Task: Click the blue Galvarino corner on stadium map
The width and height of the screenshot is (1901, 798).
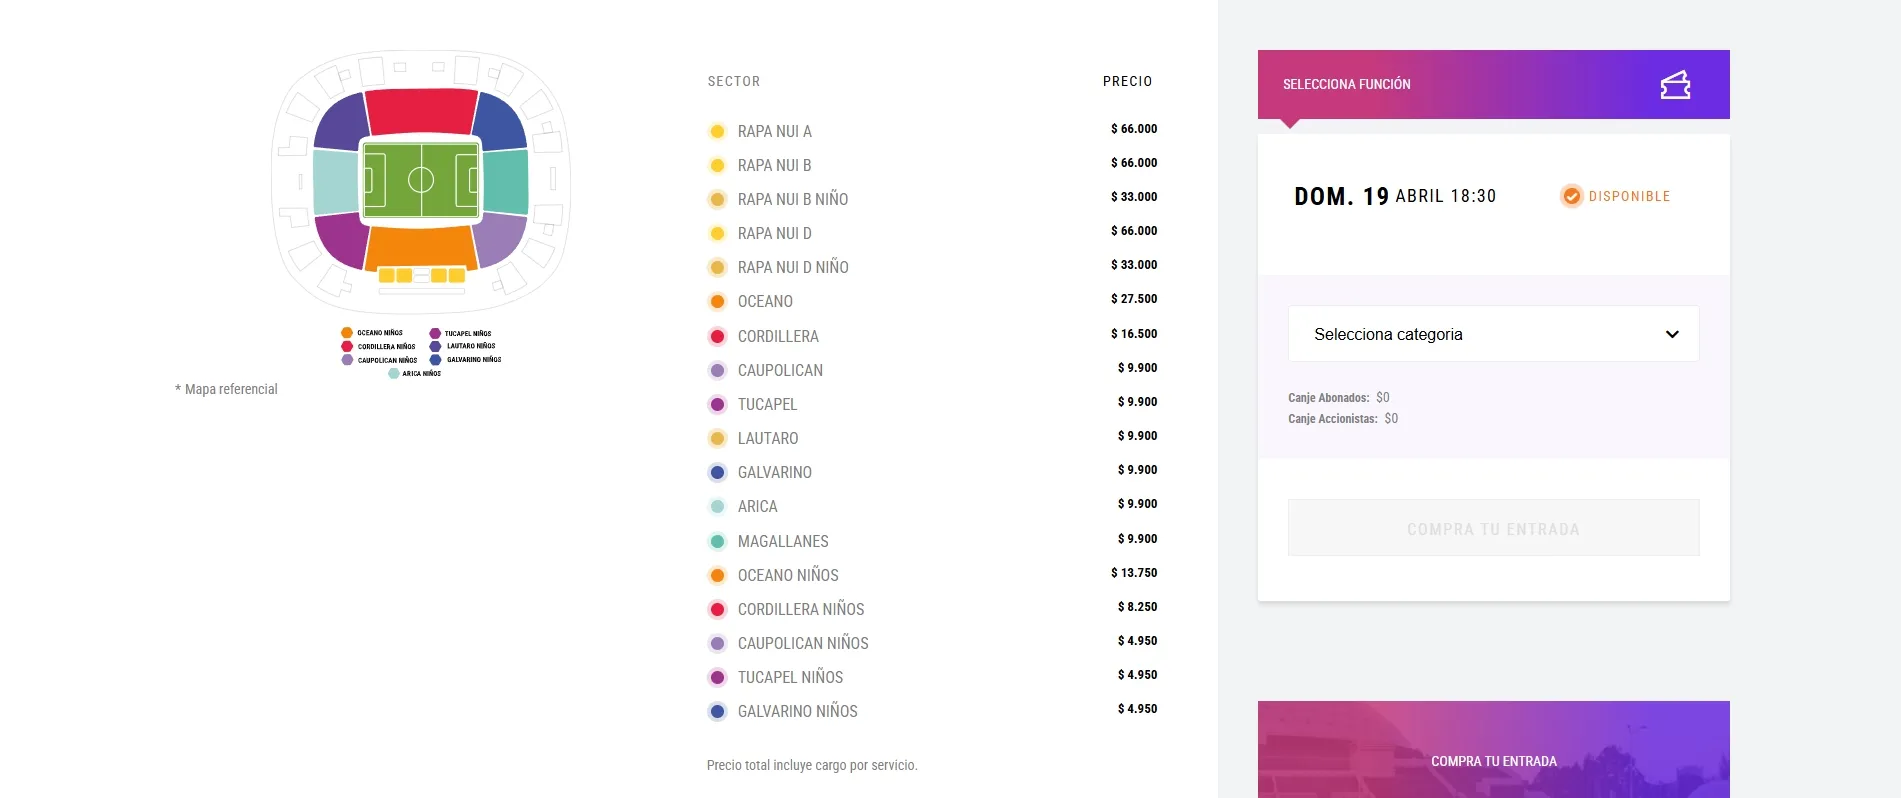Action: [x=500, y=124]
